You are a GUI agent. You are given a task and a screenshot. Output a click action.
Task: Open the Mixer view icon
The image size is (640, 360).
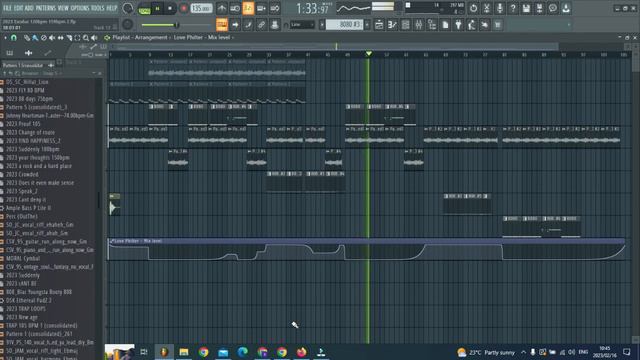419,25
